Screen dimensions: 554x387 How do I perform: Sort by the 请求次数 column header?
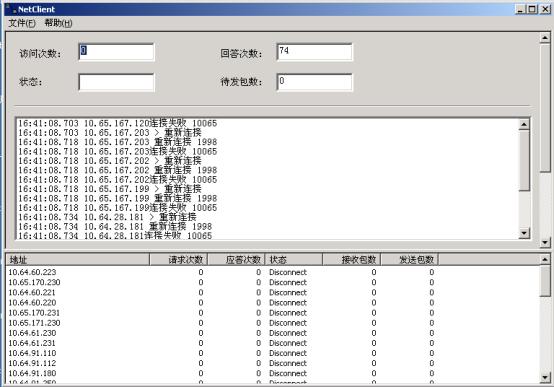[178, 260]
